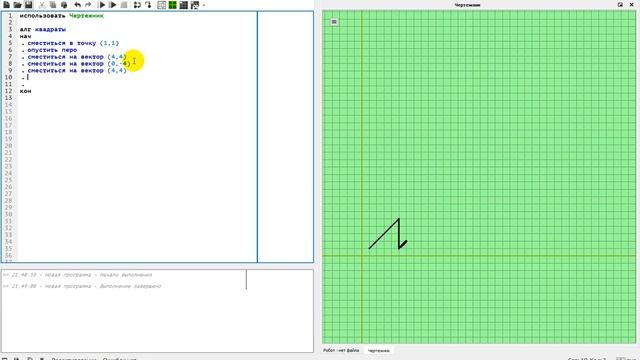Screen dimensions: 640x360
Task: Open the grid window icon in toolbar
Action: point(162,5)
